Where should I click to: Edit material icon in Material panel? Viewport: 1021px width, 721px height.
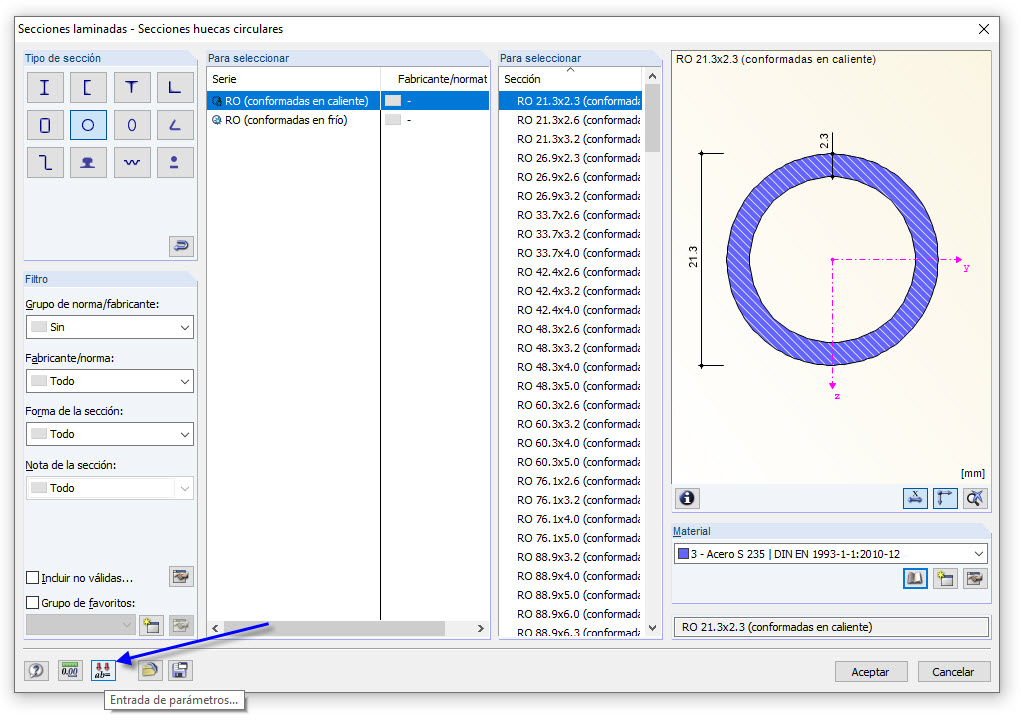975,578
